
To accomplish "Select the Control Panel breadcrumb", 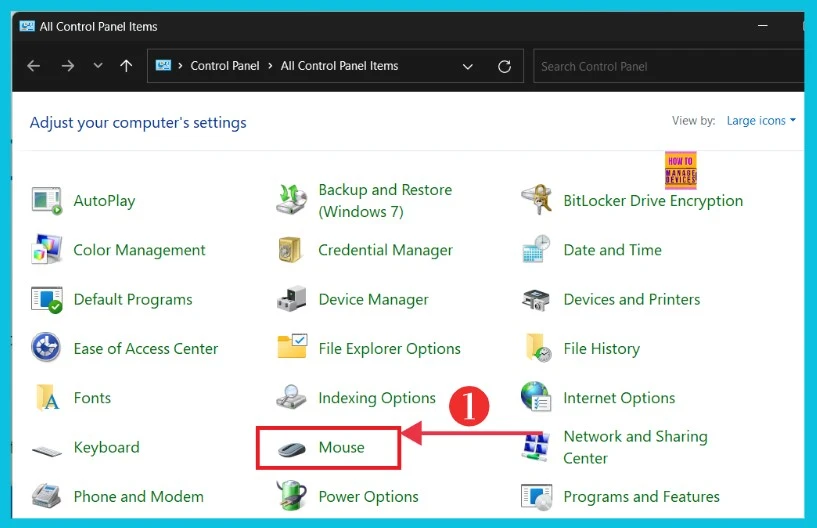I will [225, 66].
